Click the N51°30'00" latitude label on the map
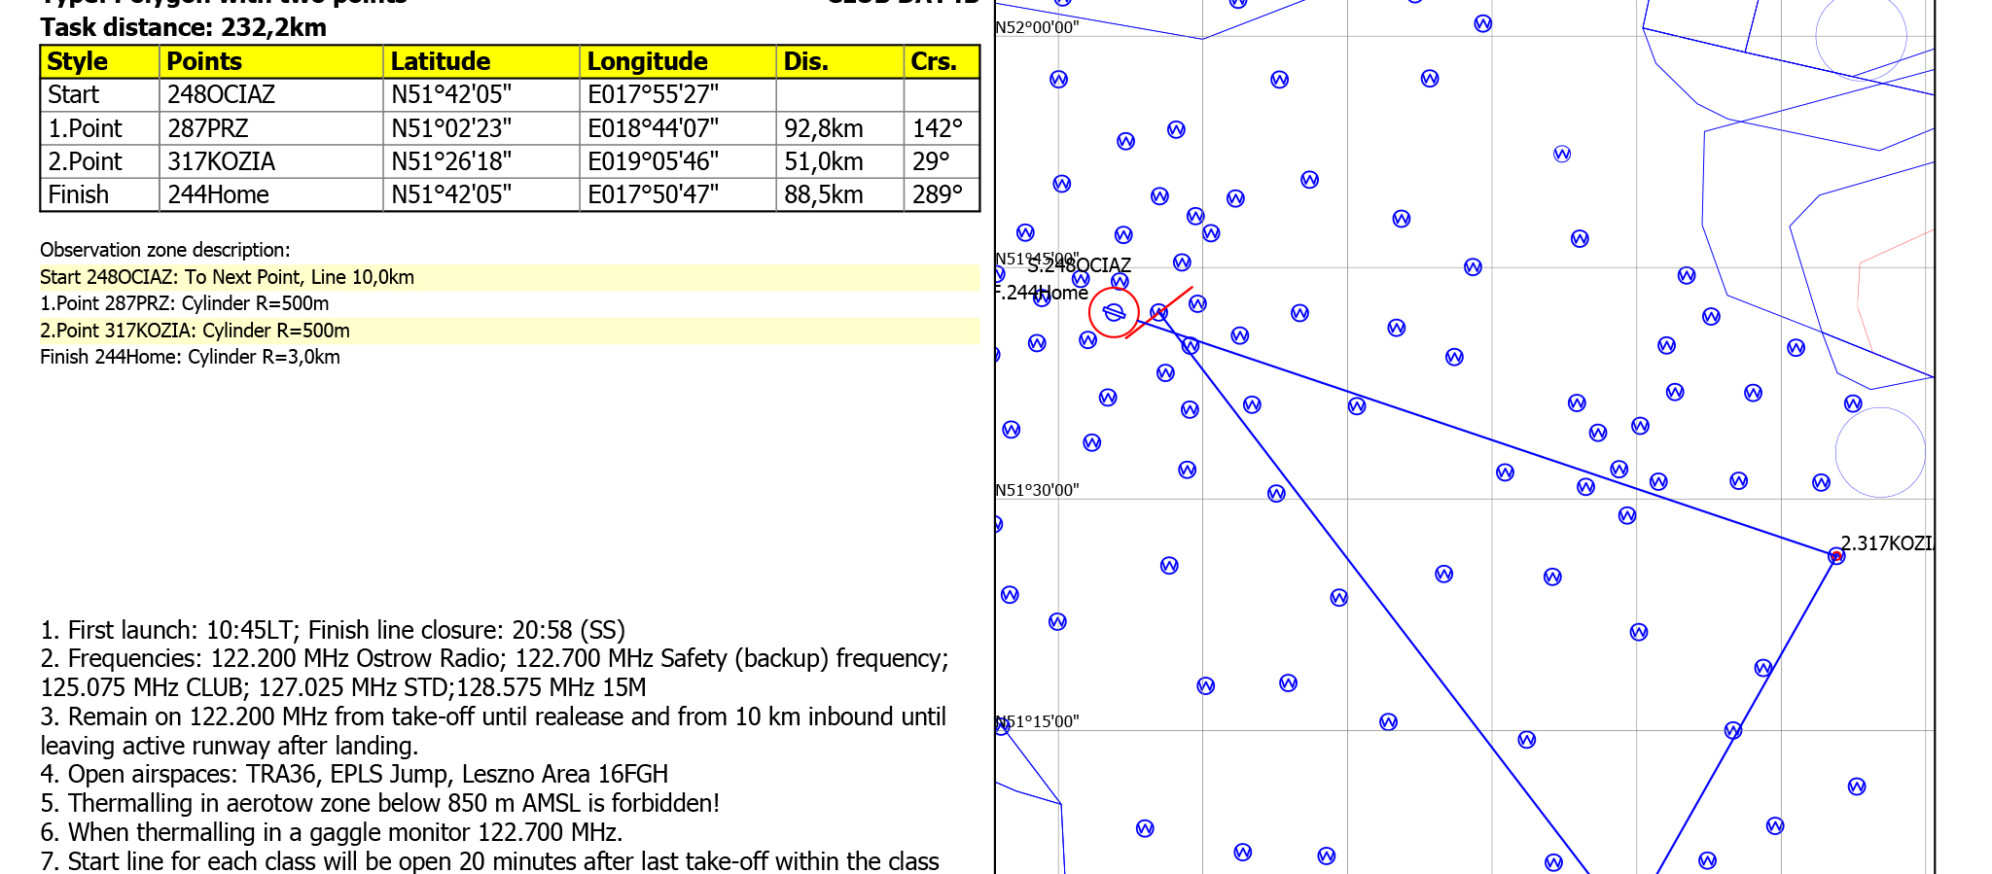 tap(1038, 490)
